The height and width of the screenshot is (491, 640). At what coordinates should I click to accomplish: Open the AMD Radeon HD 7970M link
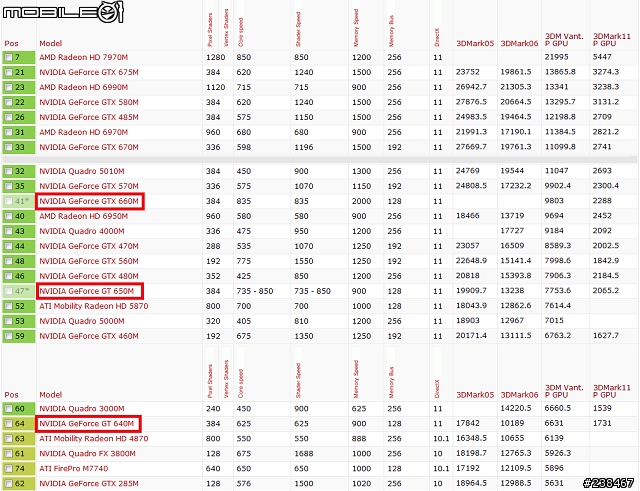tap(83, 57)
